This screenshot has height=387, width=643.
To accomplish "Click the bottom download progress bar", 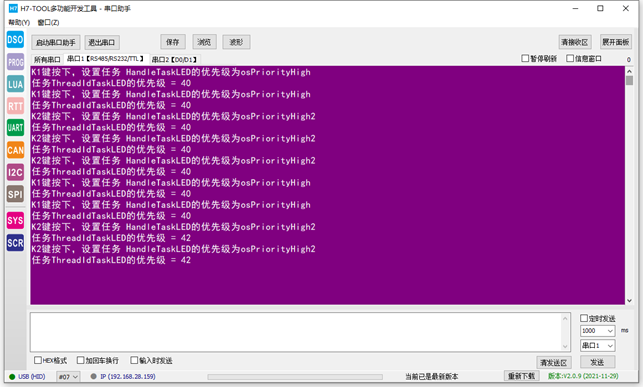I will click(x=295, y=377).
